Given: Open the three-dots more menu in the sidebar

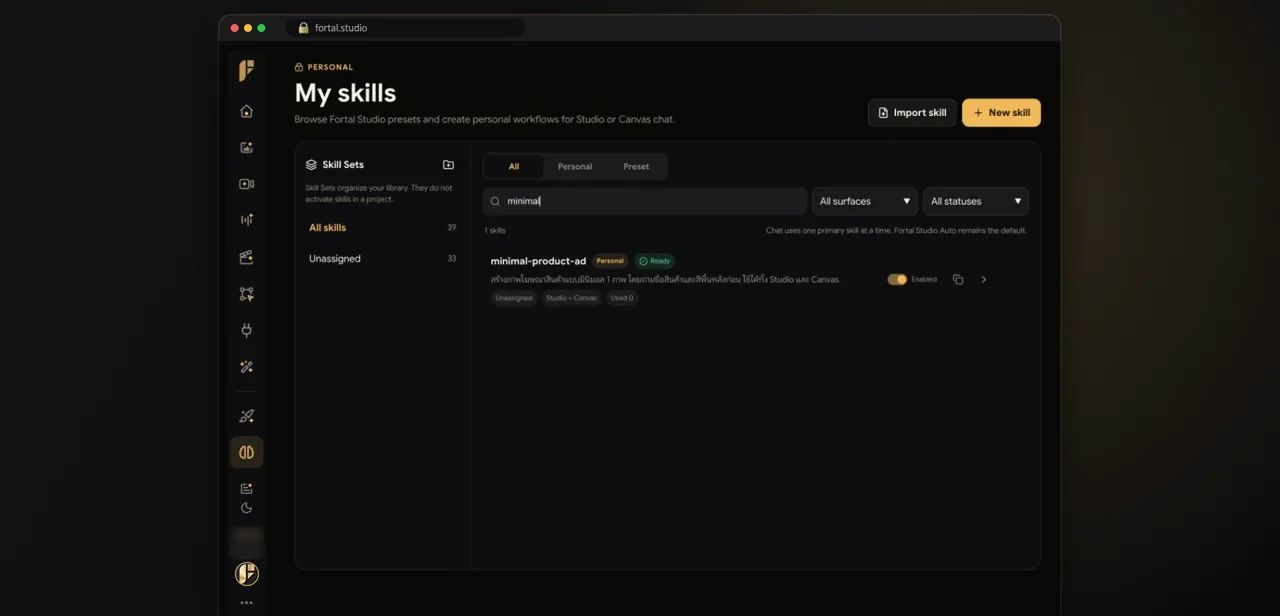Looking at the screenshot, I should [x=247, y=603].
